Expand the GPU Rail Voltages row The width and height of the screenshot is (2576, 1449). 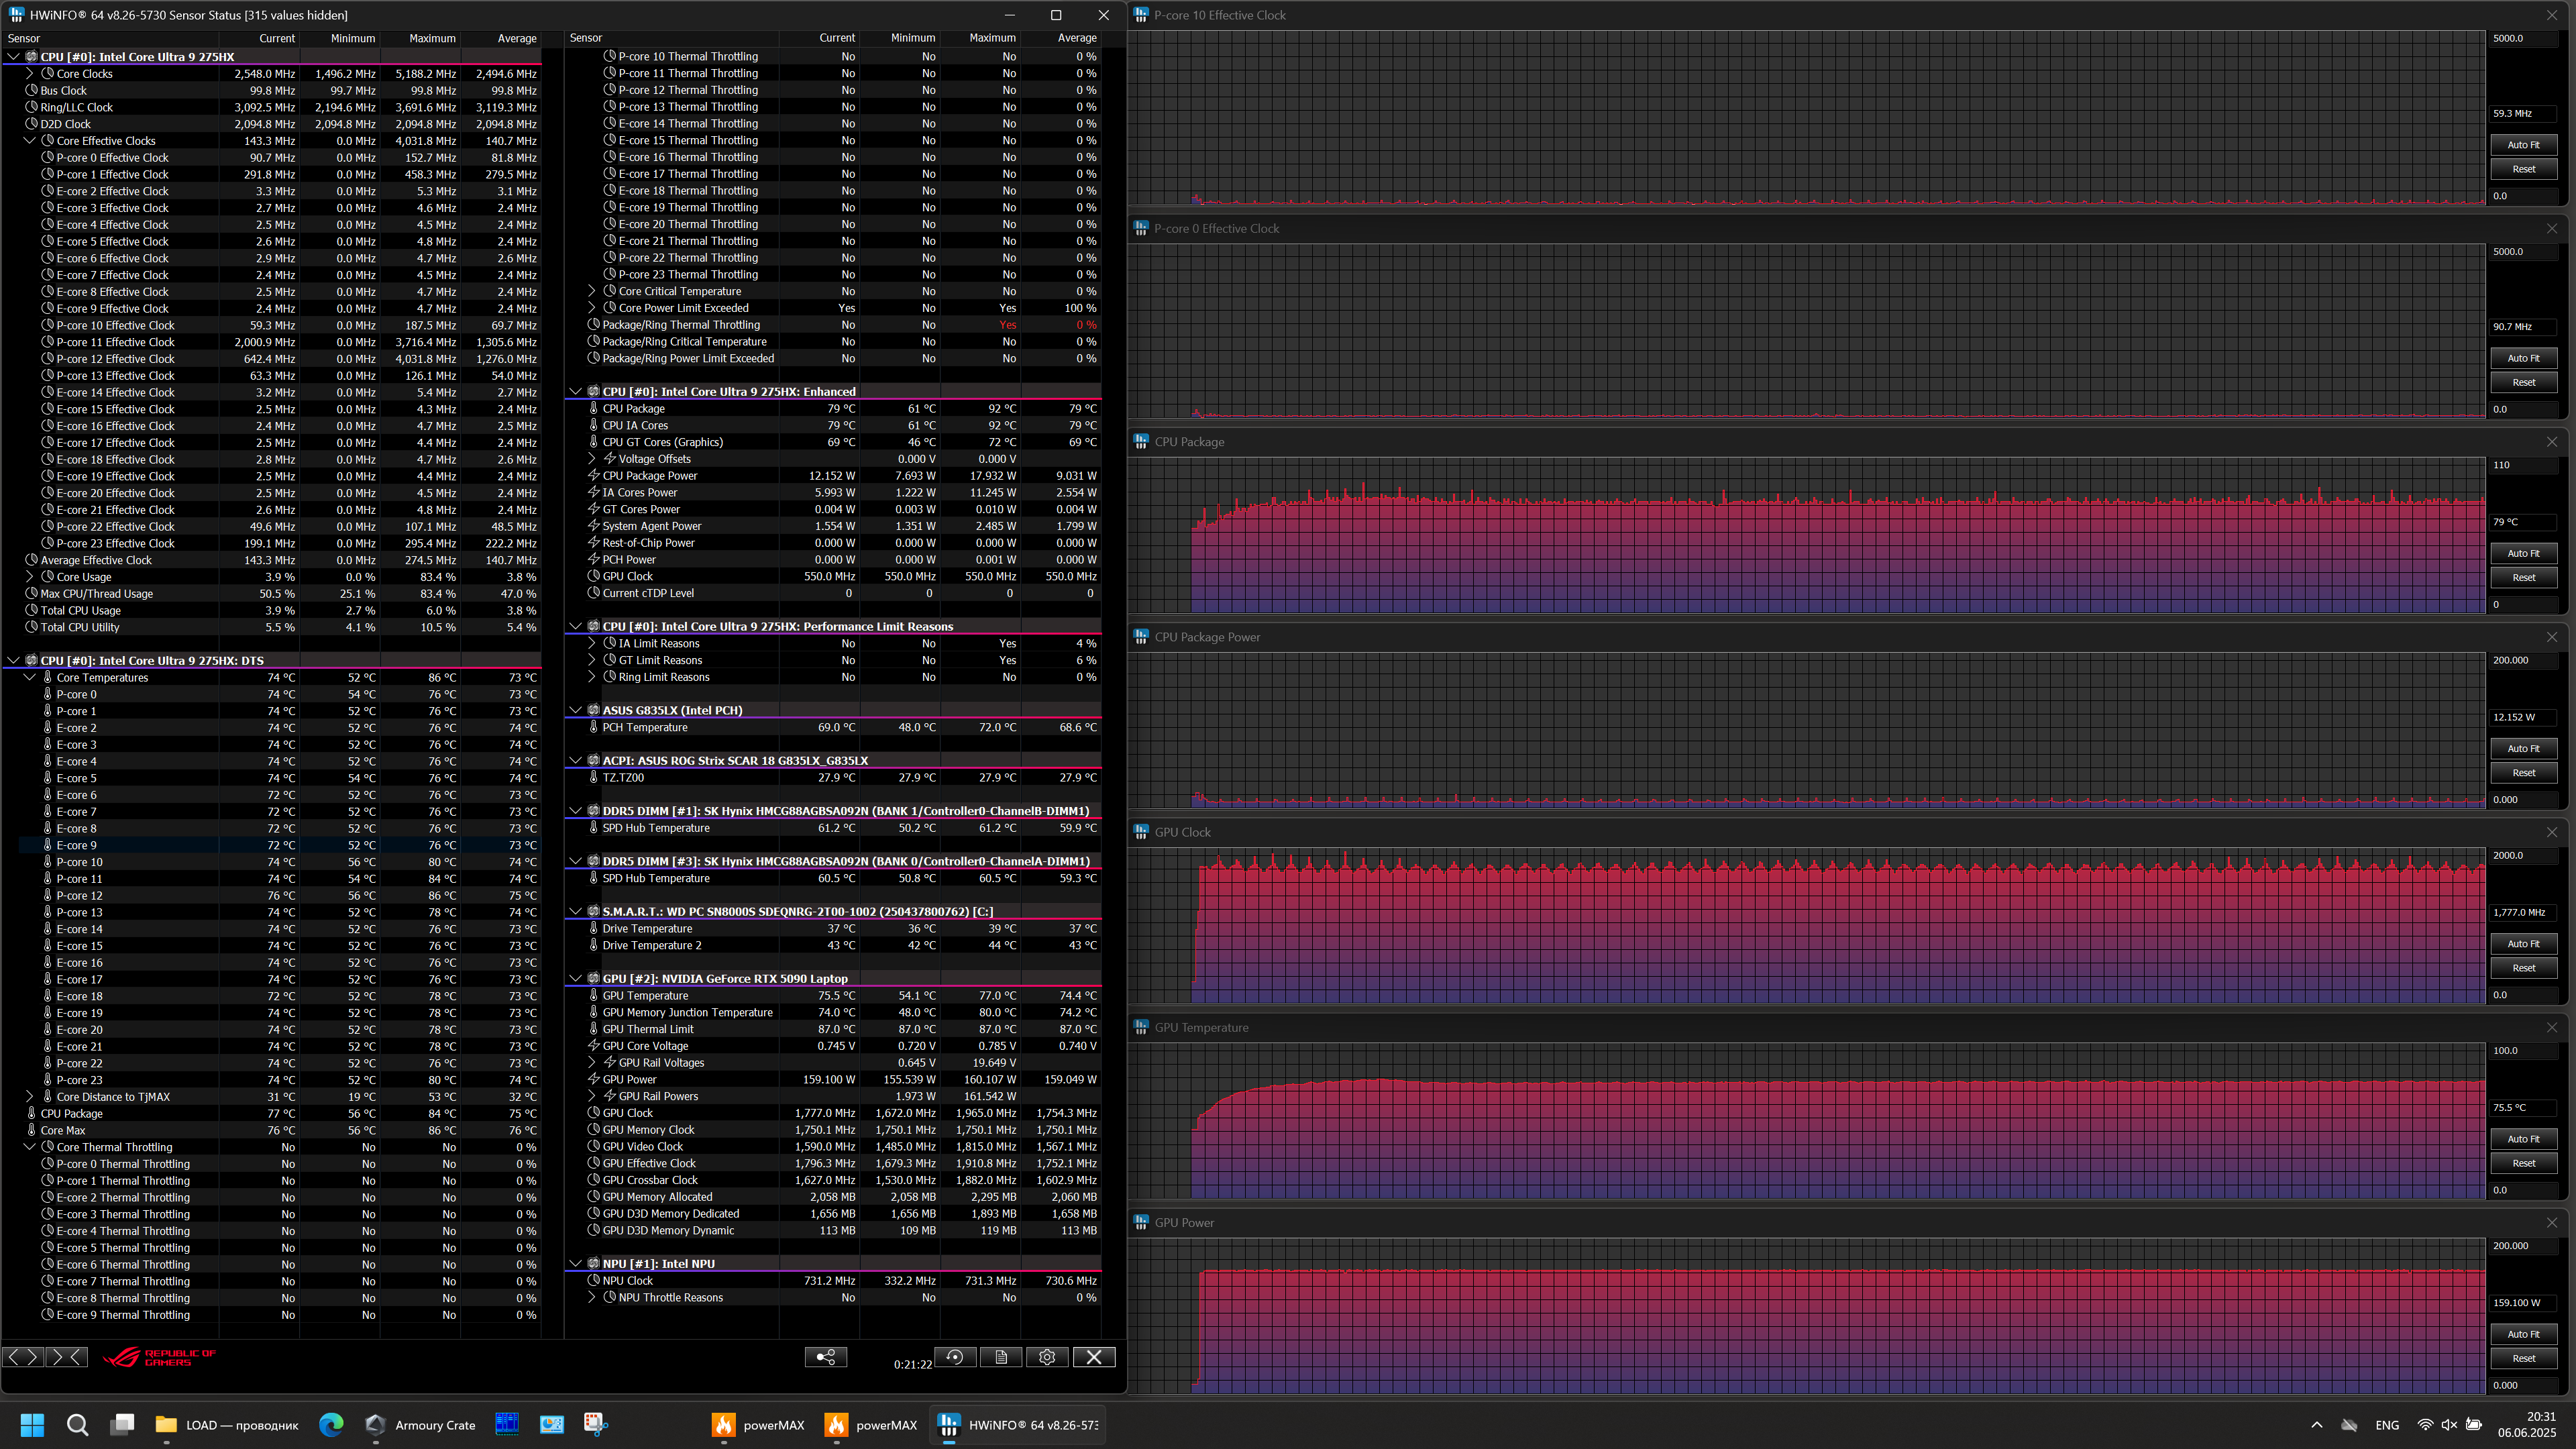[592, 1063]
